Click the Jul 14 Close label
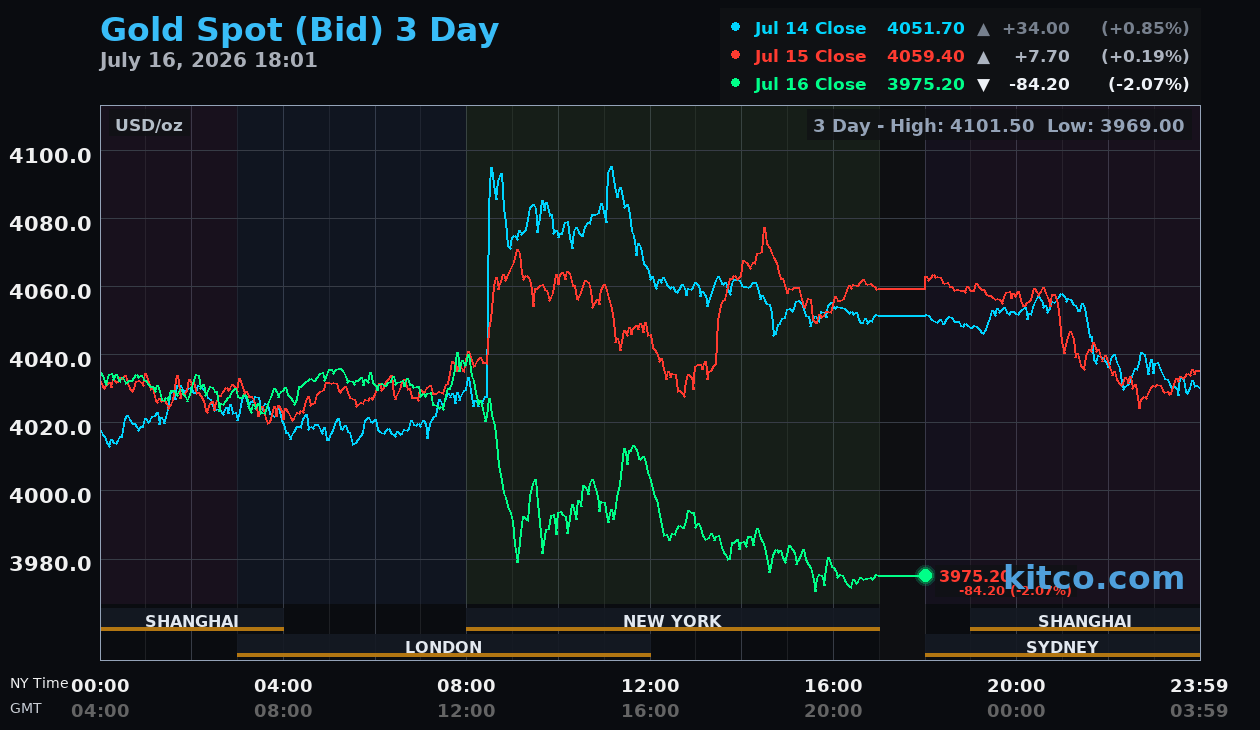The height and width of the screenshot is (730, 1260). 810,28
